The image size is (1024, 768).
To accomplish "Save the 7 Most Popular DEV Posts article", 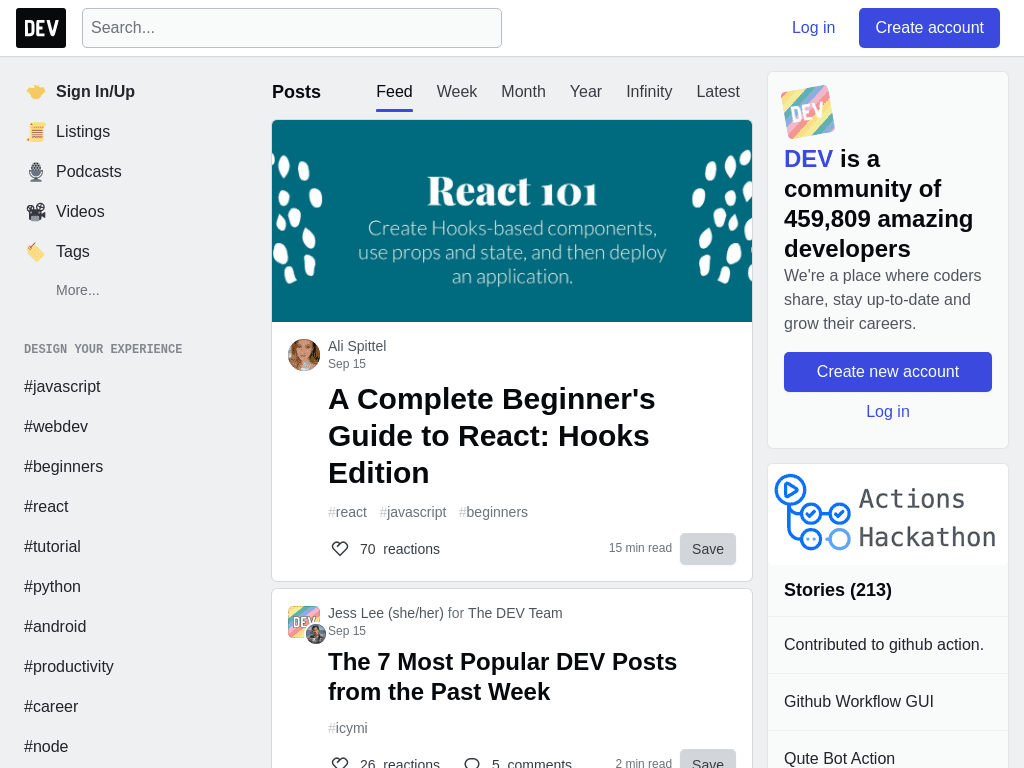I will (x=708, y=760).
